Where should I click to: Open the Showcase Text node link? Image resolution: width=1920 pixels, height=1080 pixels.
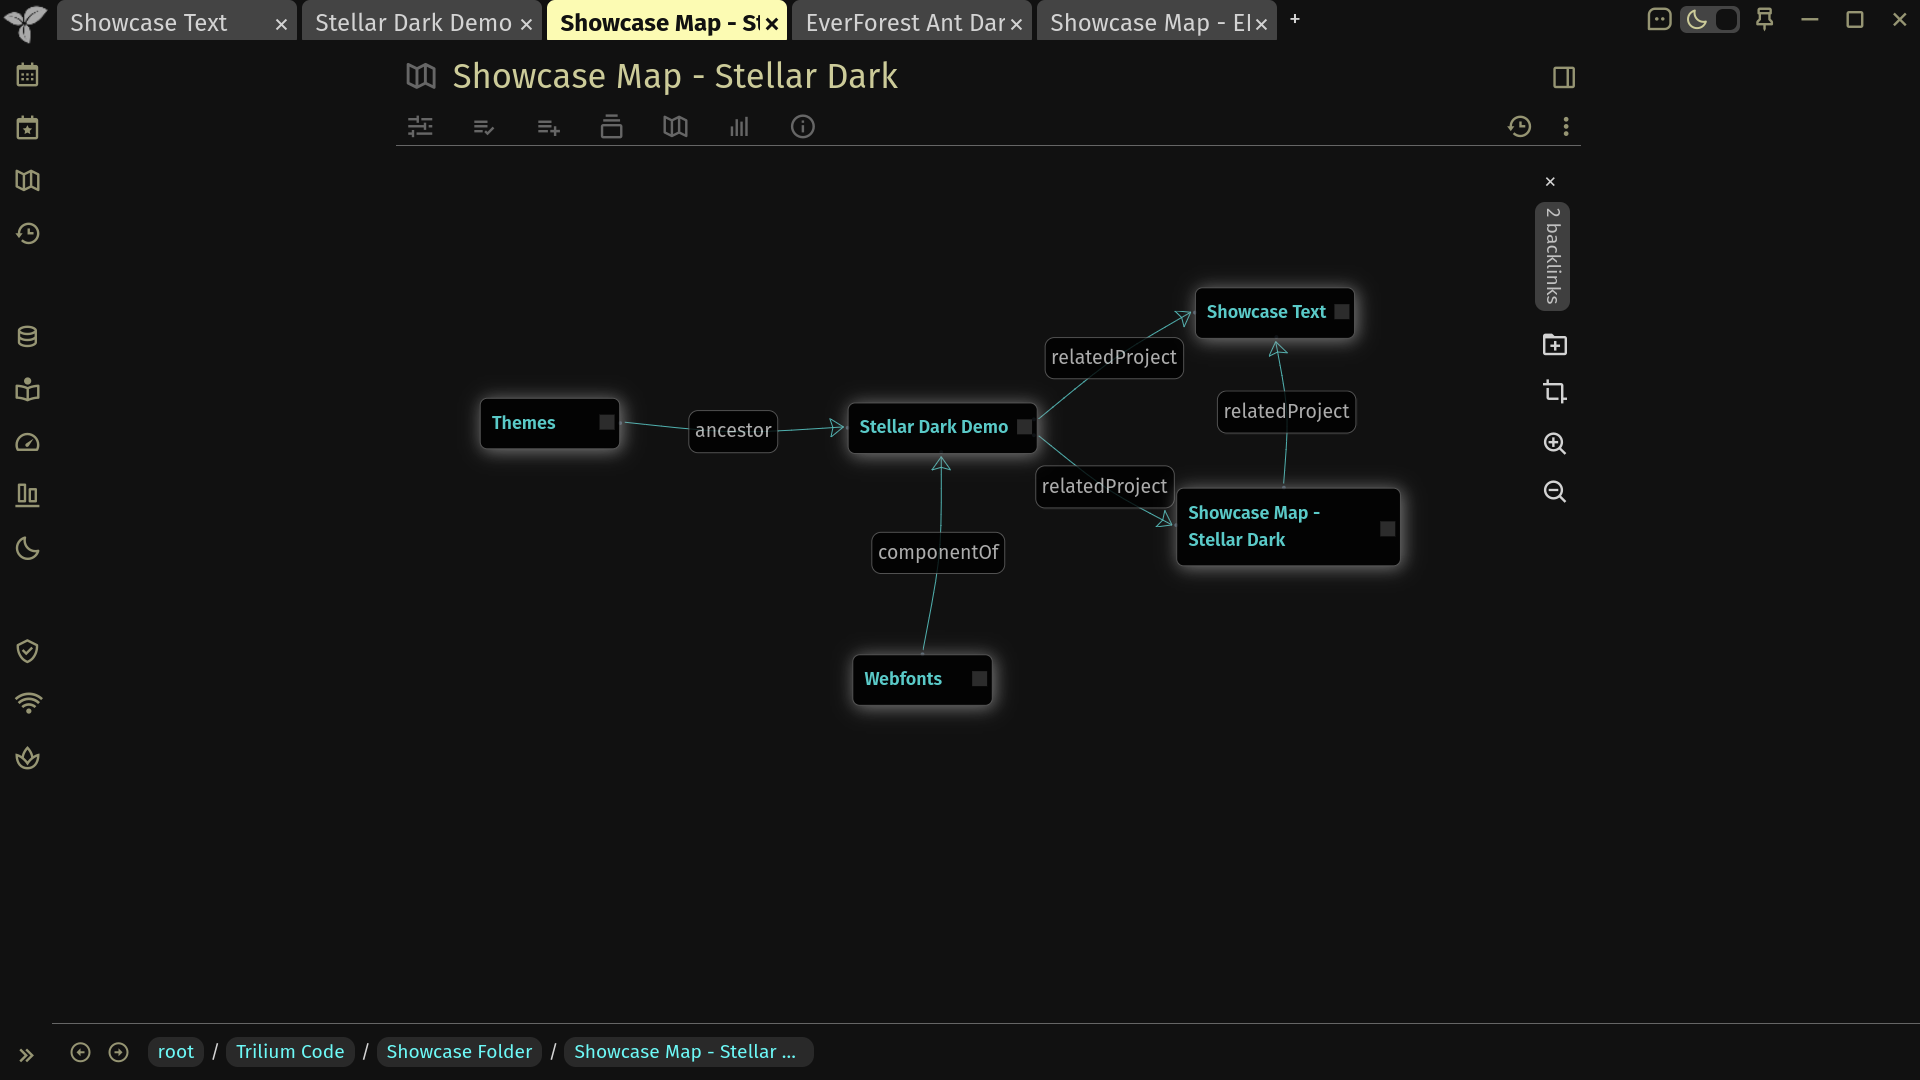click(x=1266, y=312)
